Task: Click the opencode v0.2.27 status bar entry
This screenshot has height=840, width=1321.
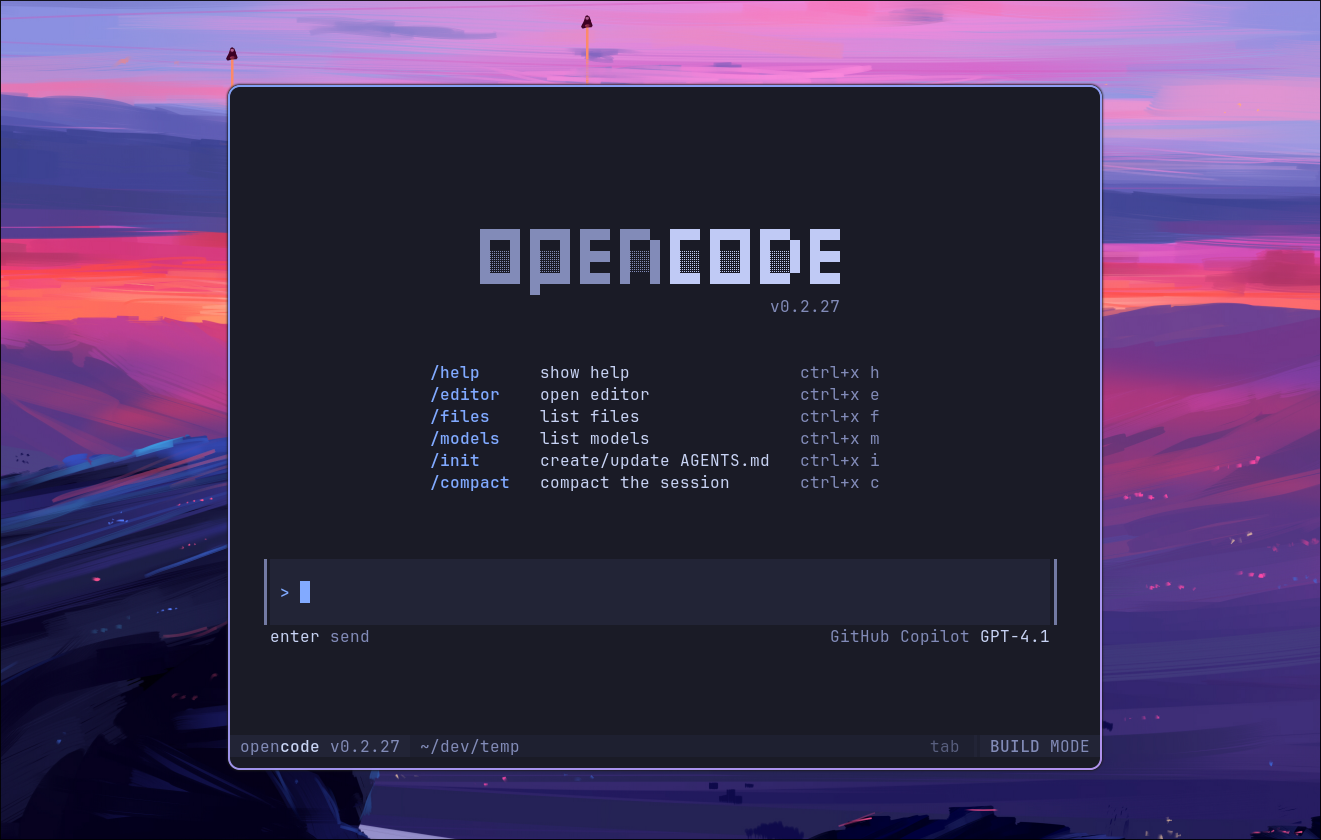Action: click(x=320, y=747)
